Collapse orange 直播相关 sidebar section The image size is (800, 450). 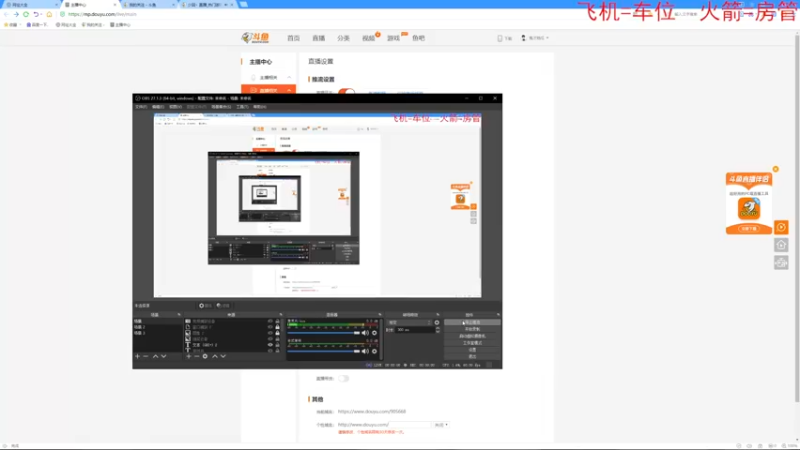pos(268,90)
